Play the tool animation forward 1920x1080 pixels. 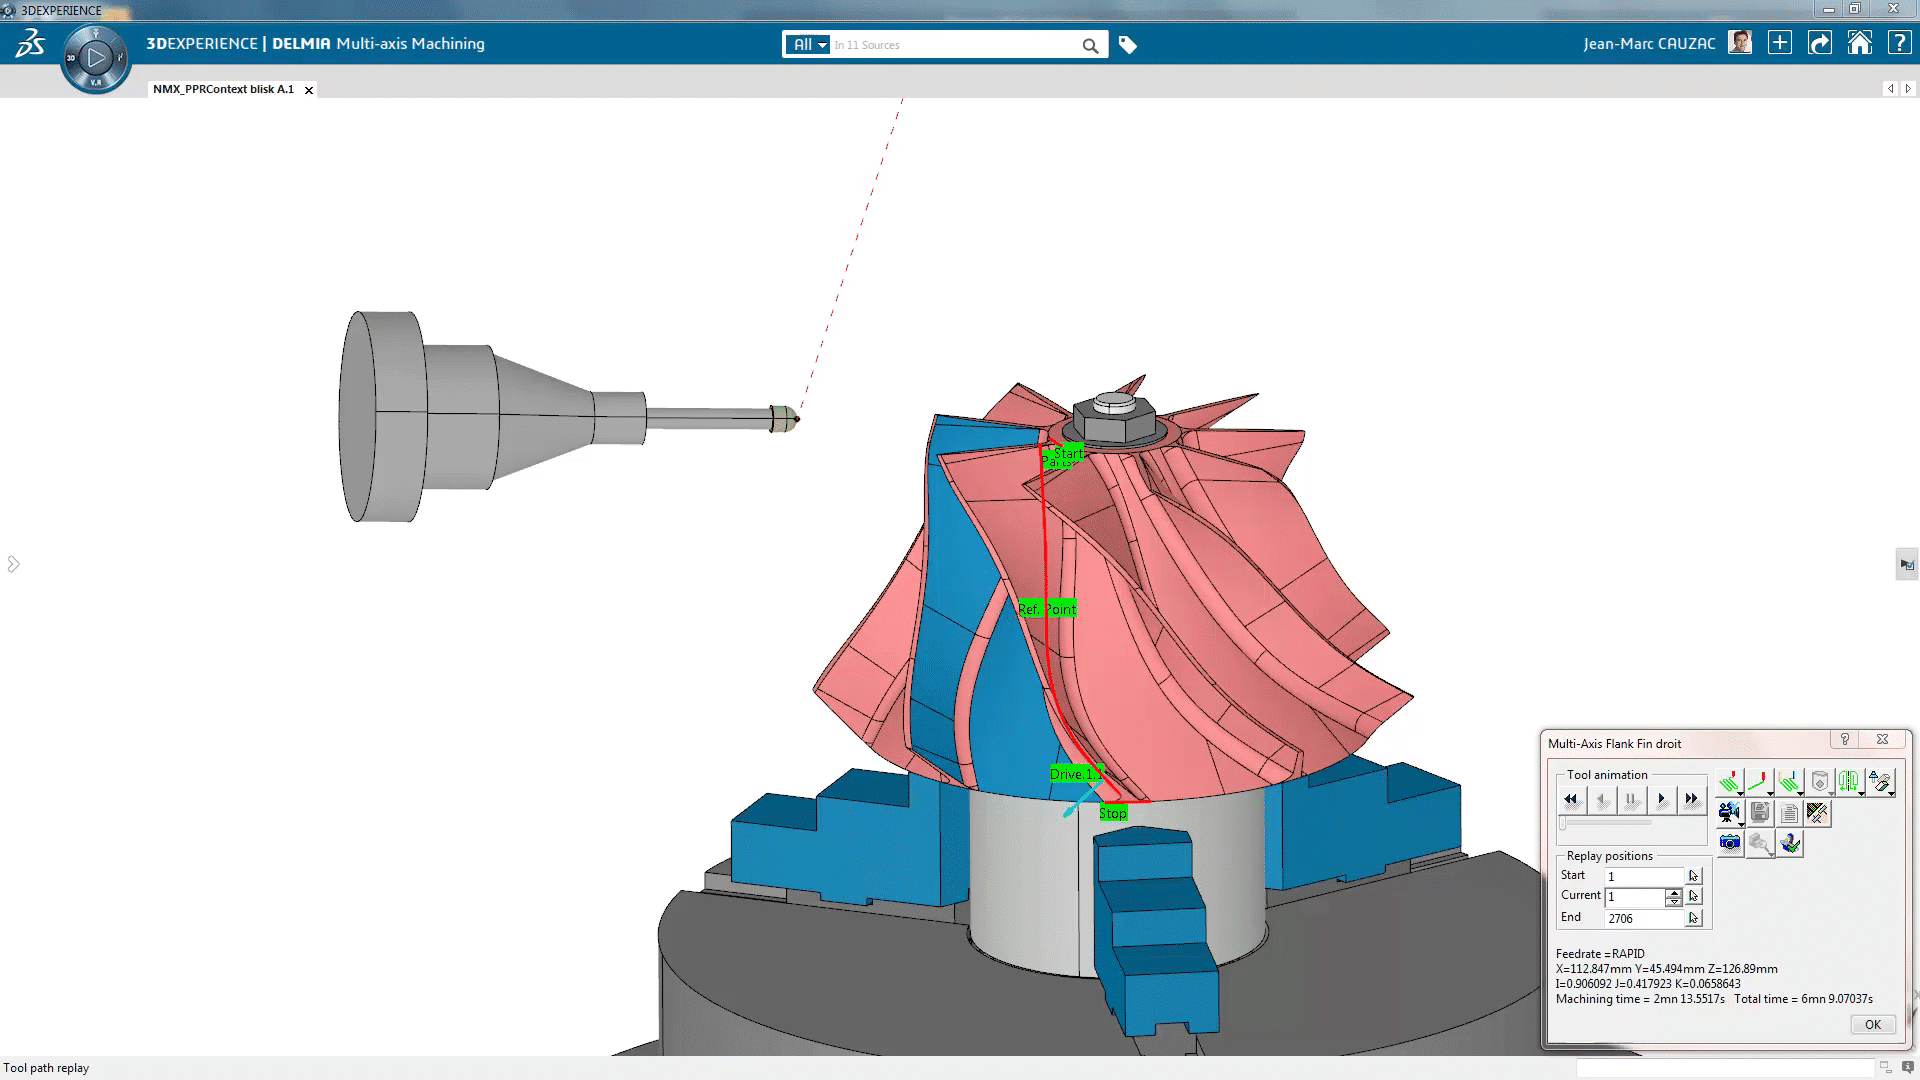[x=1662, y=799]
